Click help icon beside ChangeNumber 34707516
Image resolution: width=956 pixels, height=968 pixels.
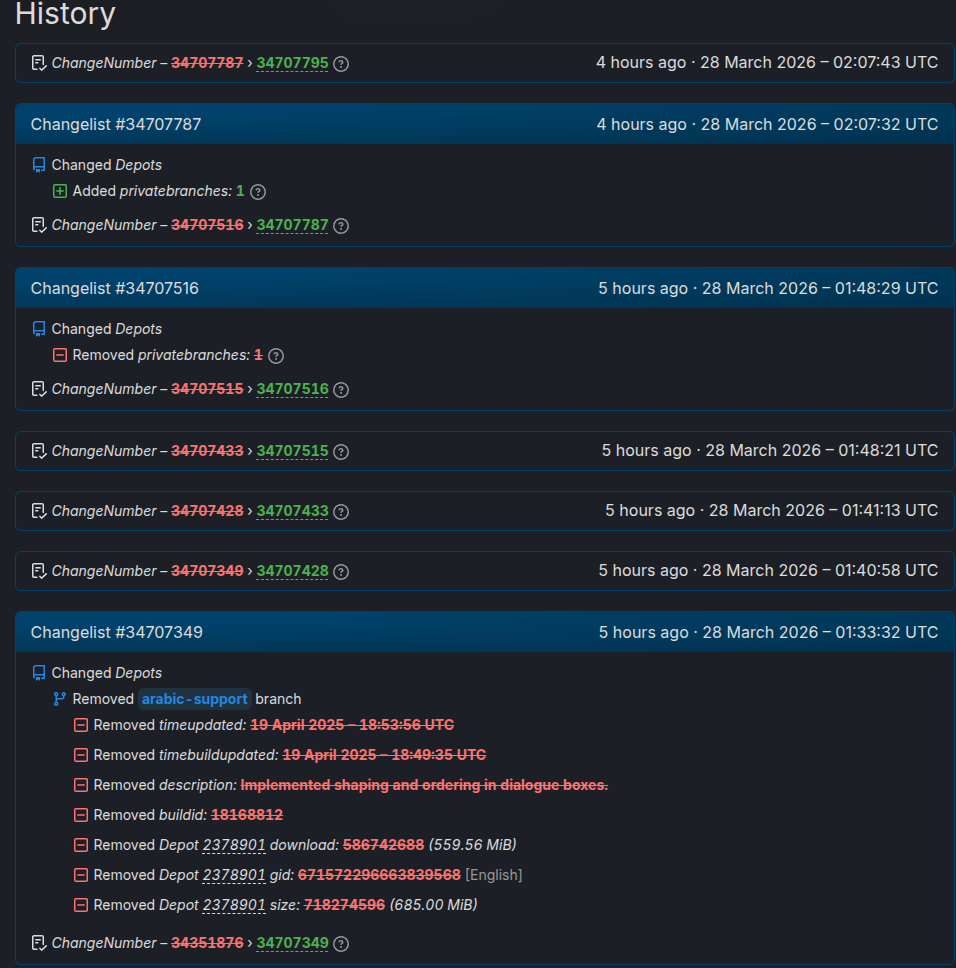pyautogui.click(x=341, y=390)
